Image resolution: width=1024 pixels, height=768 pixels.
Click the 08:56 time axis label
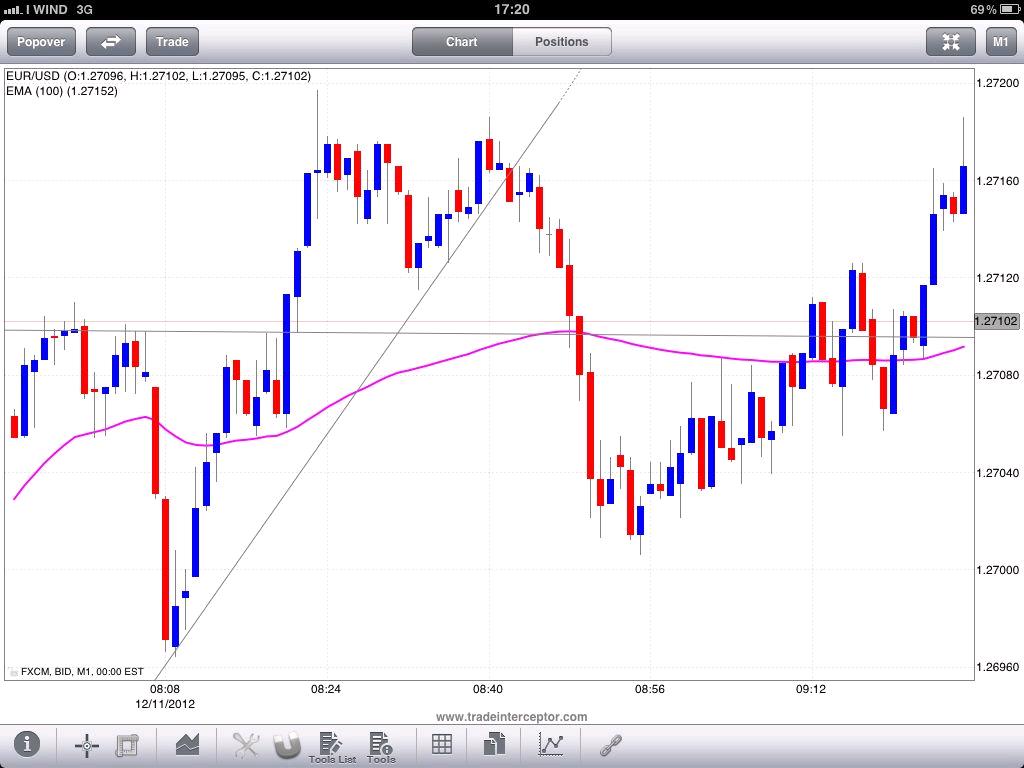pos(650,689)
